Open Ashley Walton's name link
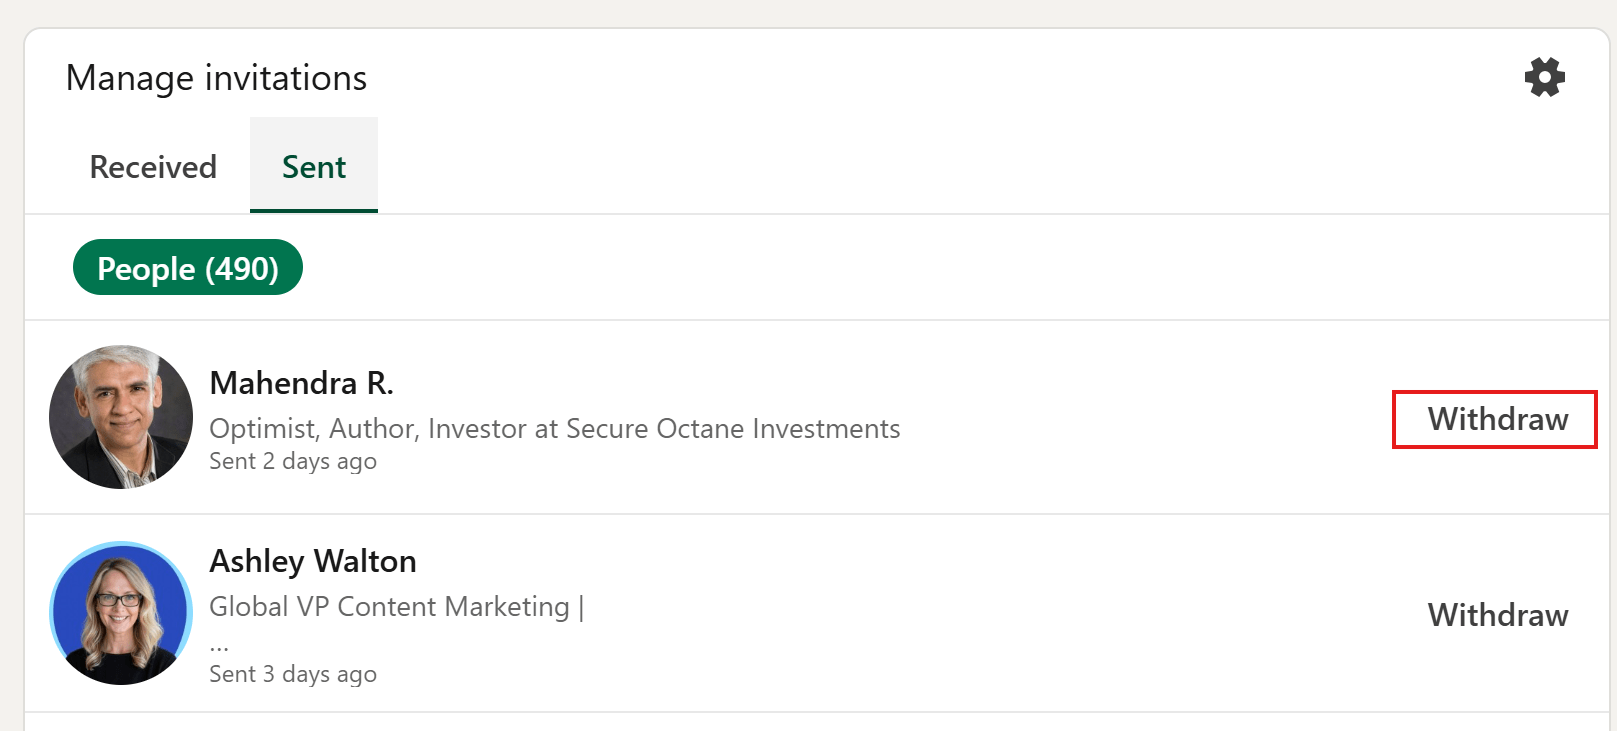1617x731 pixels. [x=312, y=561]
